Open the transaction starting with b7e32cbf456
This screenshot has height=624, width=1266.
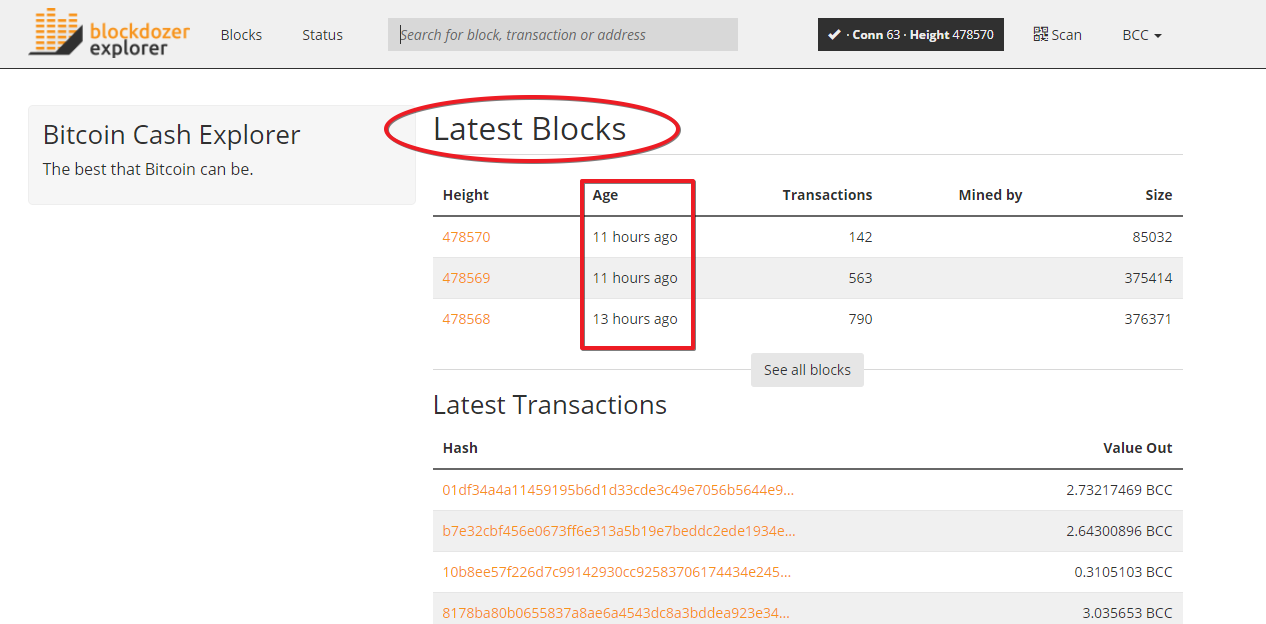tap(618, 531)
